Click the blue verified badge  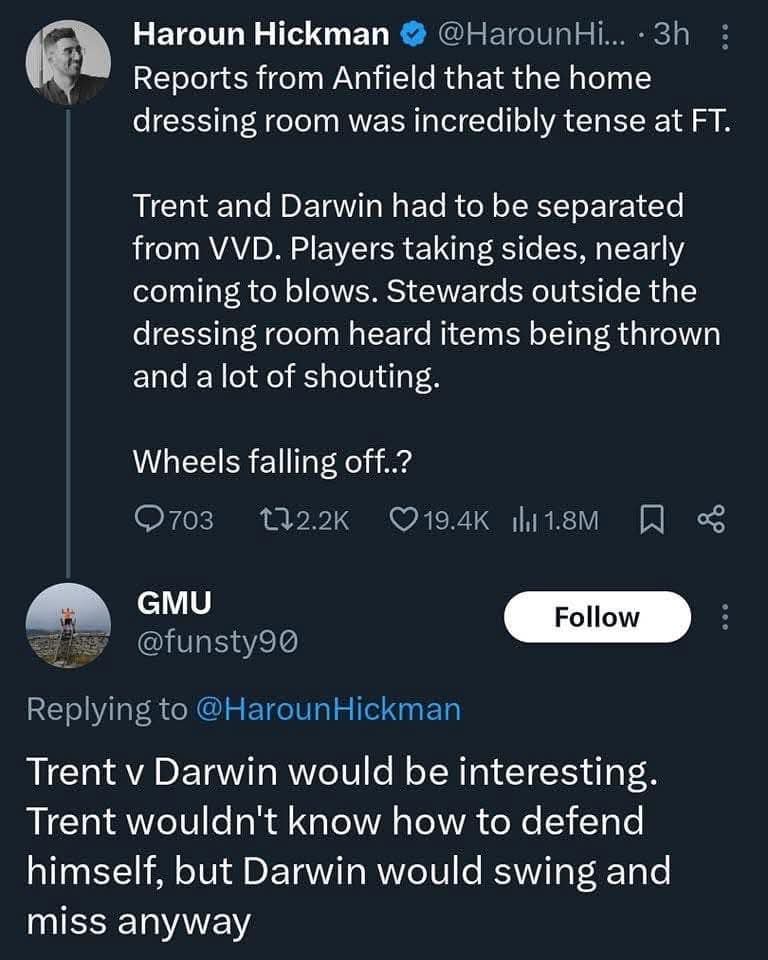[x=412, y=35]
